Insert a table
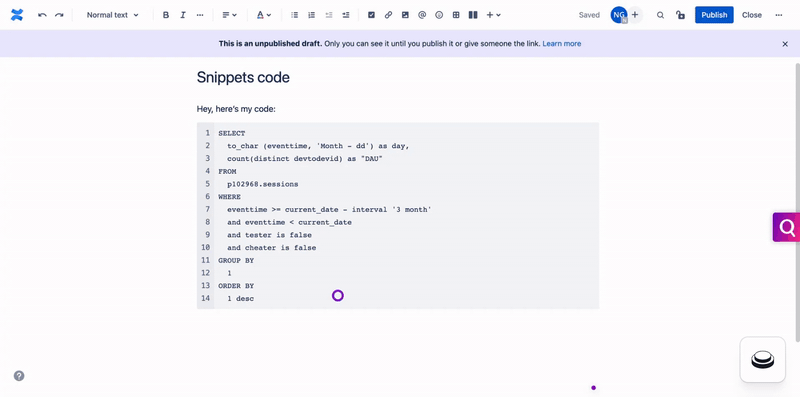Image resolution: width=800 pixels, height=397 pixels. click(x=456, y=15)
